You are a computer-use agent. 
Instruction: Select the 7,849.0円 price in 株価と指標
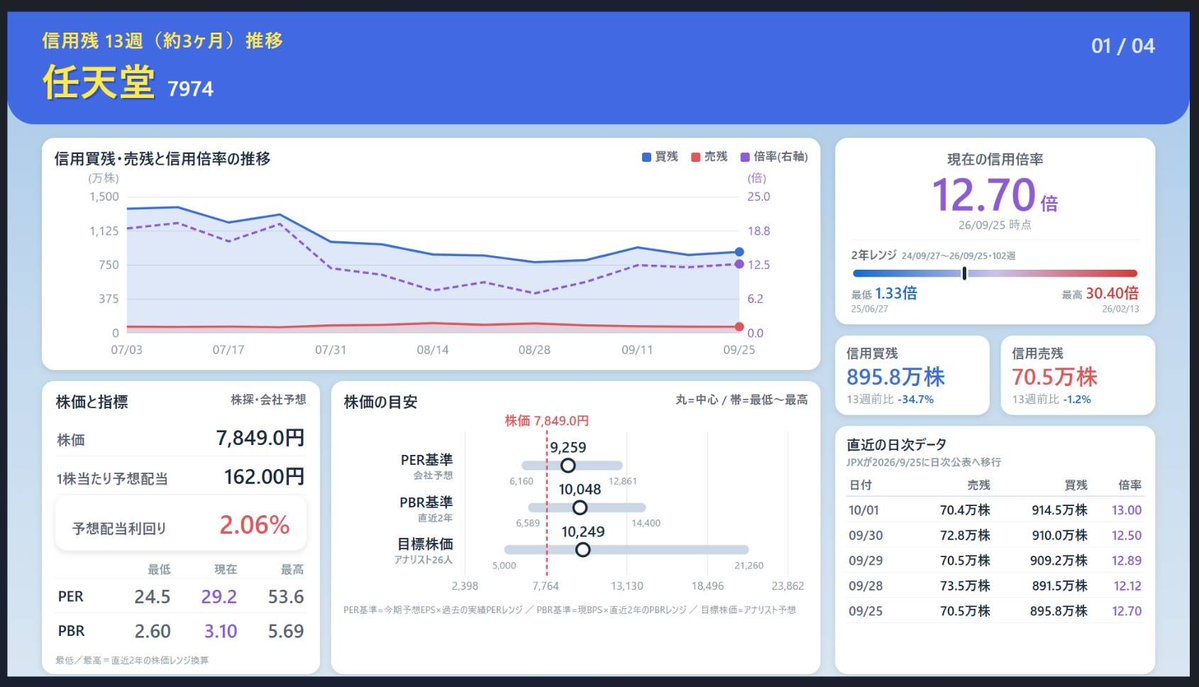pyautogui.click(x=260, y=438)
